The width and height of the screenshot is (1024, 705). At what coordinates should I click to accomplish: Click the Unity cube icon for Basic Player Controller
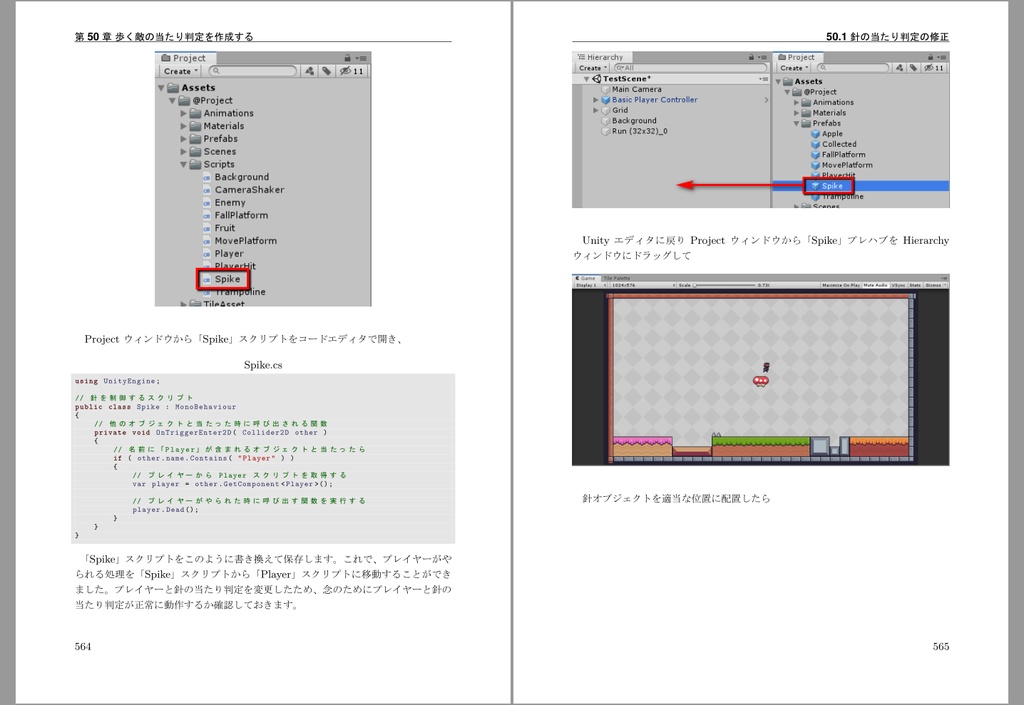pos(605,100)
